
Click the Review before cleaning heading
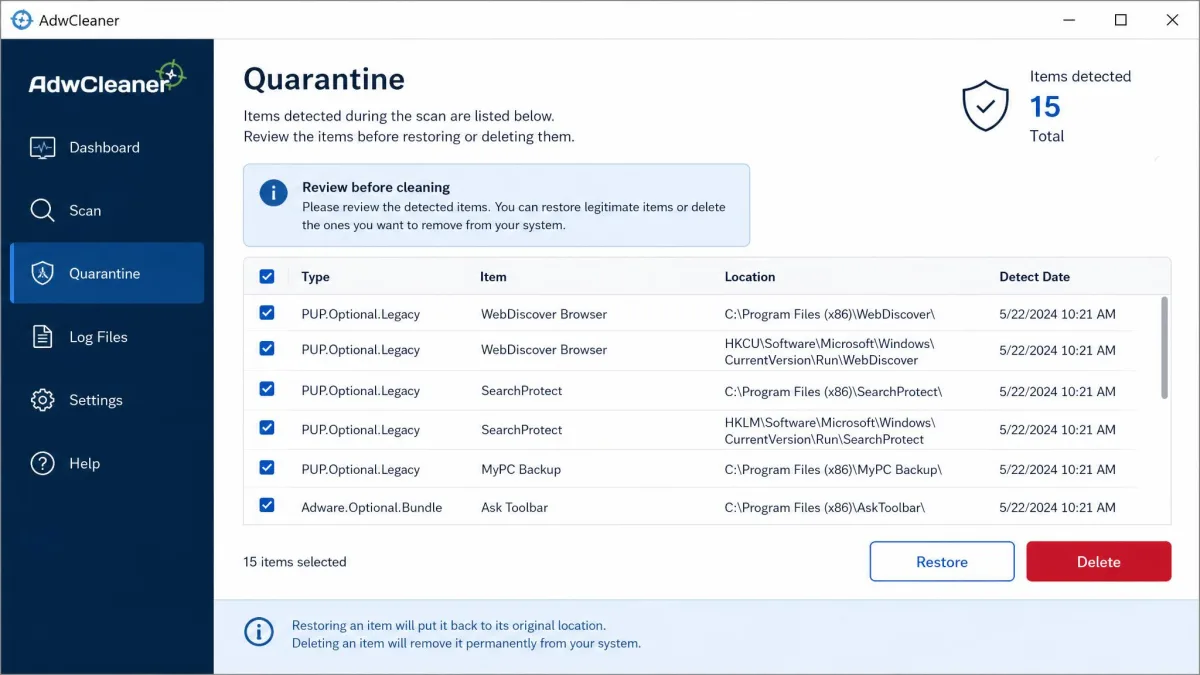click(x=376, y=187)
